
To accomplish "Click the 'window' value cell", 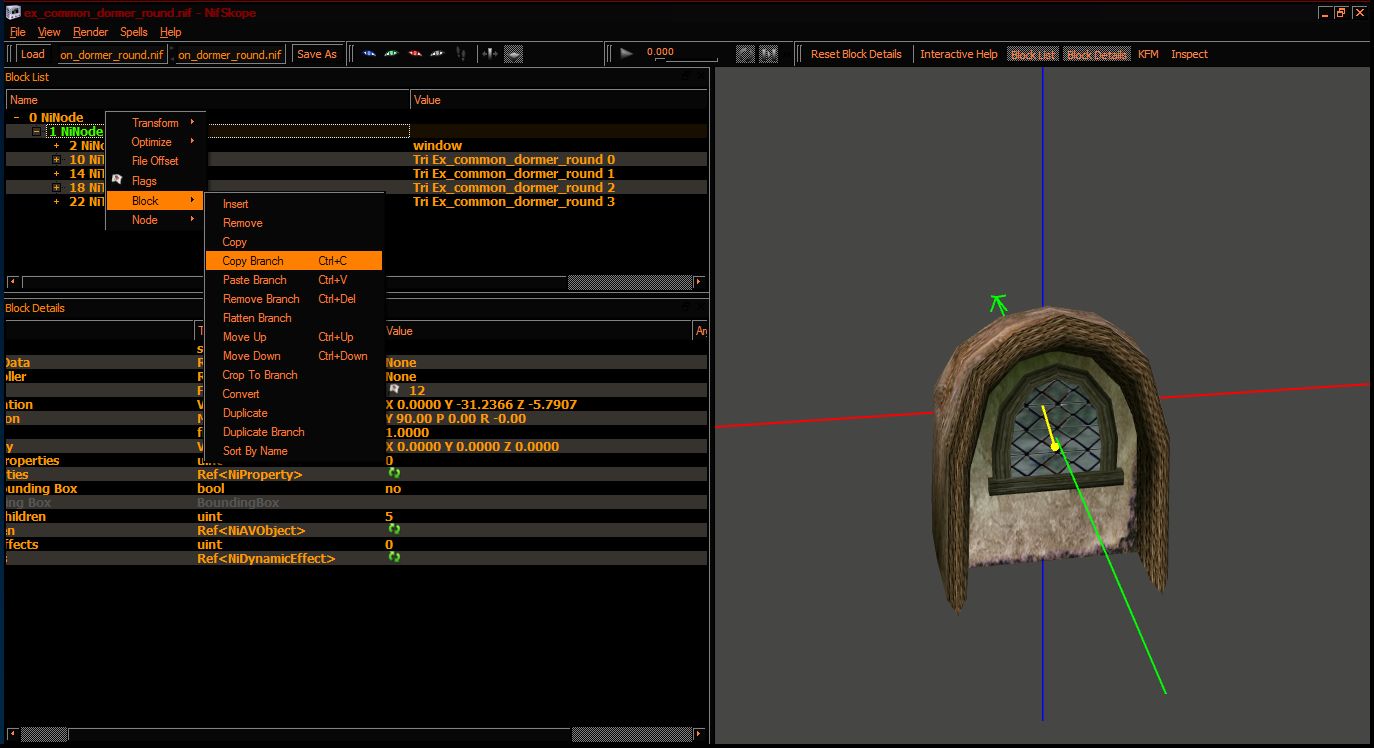I will coord(437,146).
